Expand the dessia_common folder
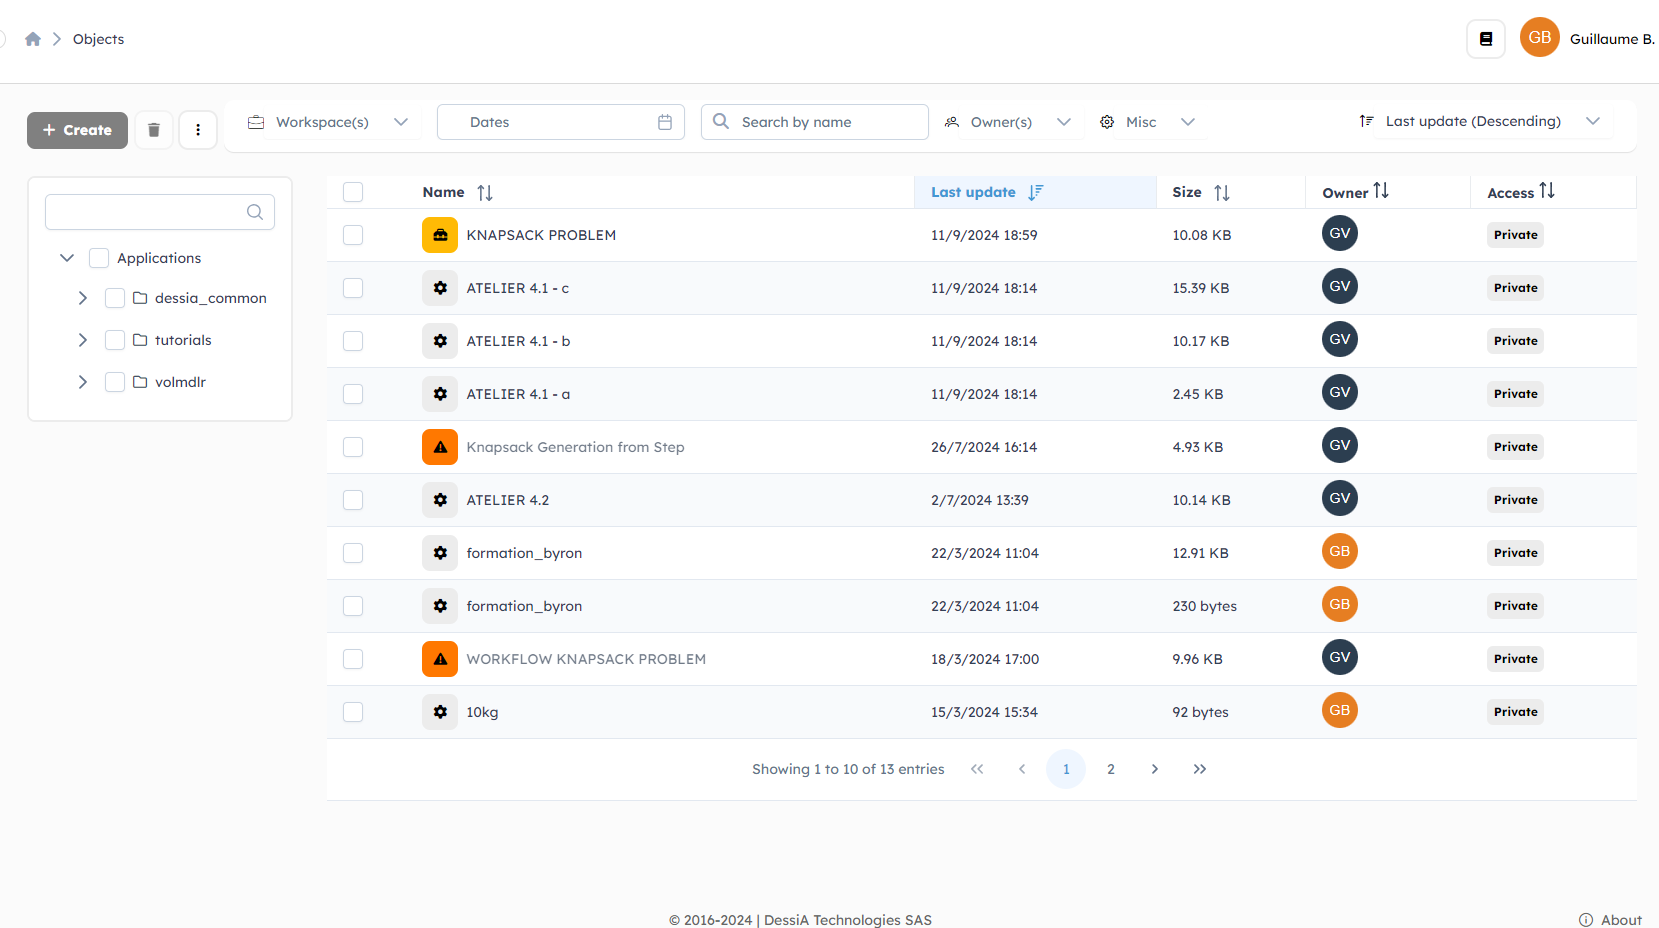1659x928 pixels. tap(83, 298)
